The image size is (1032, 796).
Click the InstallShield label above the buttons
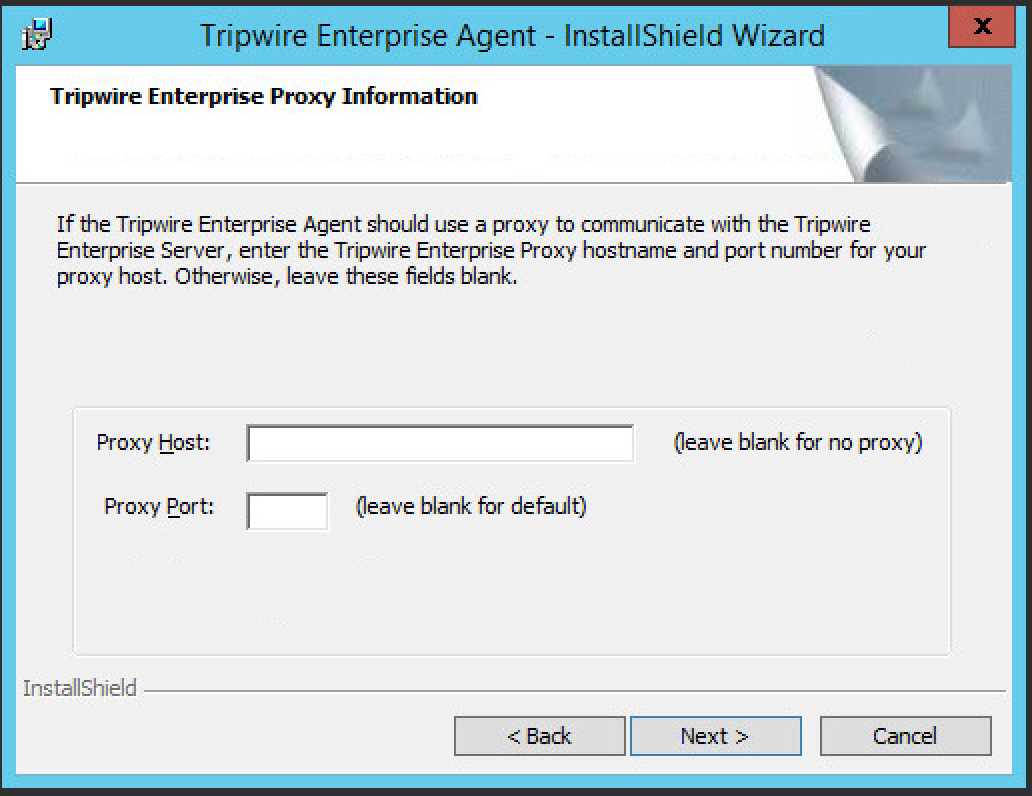pyautogui.click(x=79, y=689)
